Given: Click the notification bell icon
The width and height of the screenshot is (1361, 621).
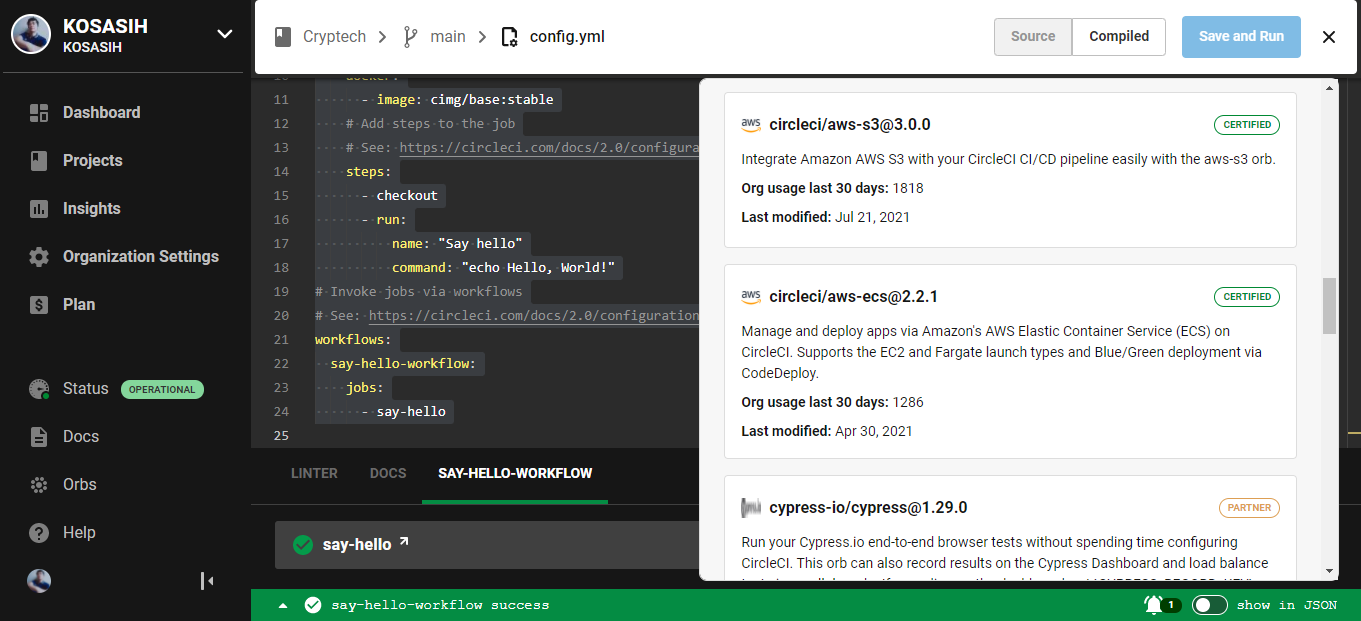Looking at the screenshot, I should 1154,605.
